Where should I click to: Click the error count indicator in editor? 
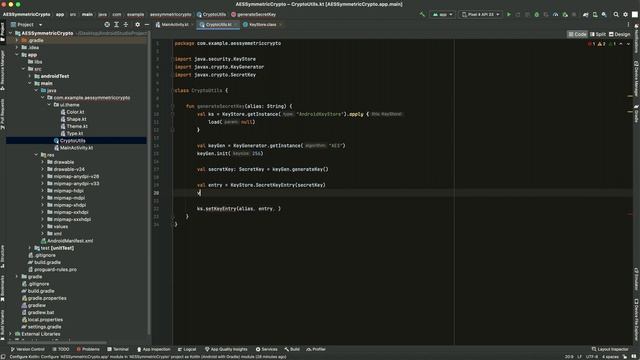coord(591,44)
